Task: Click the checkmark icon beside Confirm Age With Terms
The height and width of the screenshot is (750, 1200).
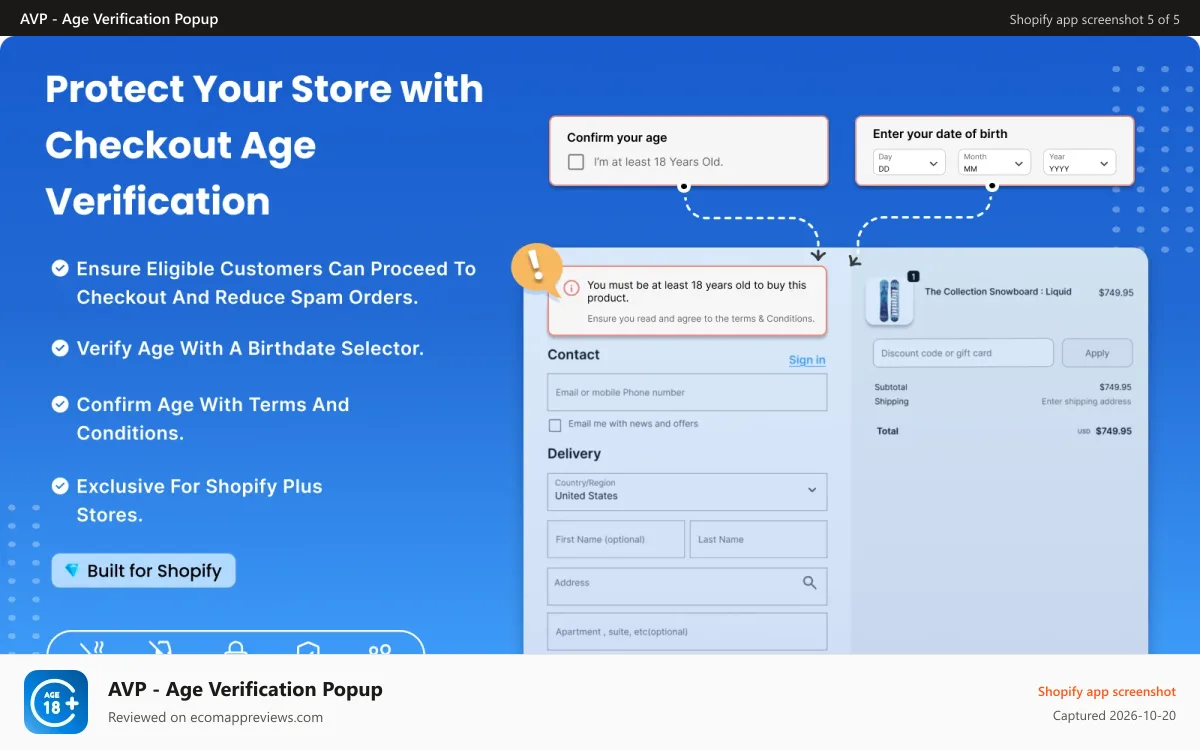Action: point(60,404)
